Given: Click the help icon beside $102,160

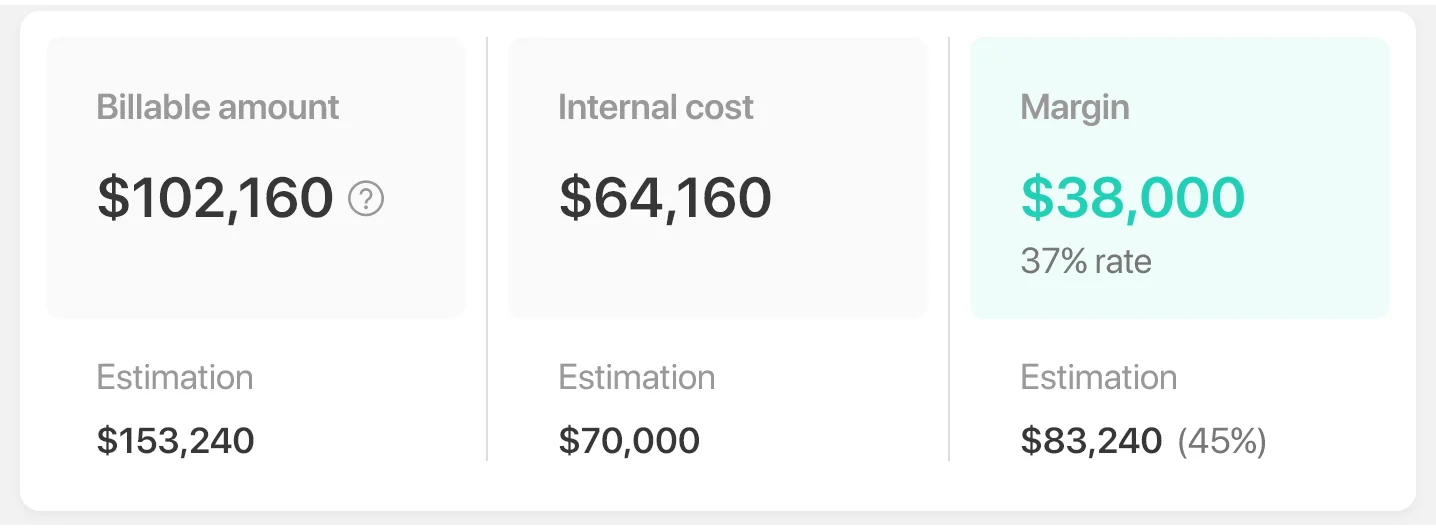Looking at the screenshot, I should pos(366,200).
